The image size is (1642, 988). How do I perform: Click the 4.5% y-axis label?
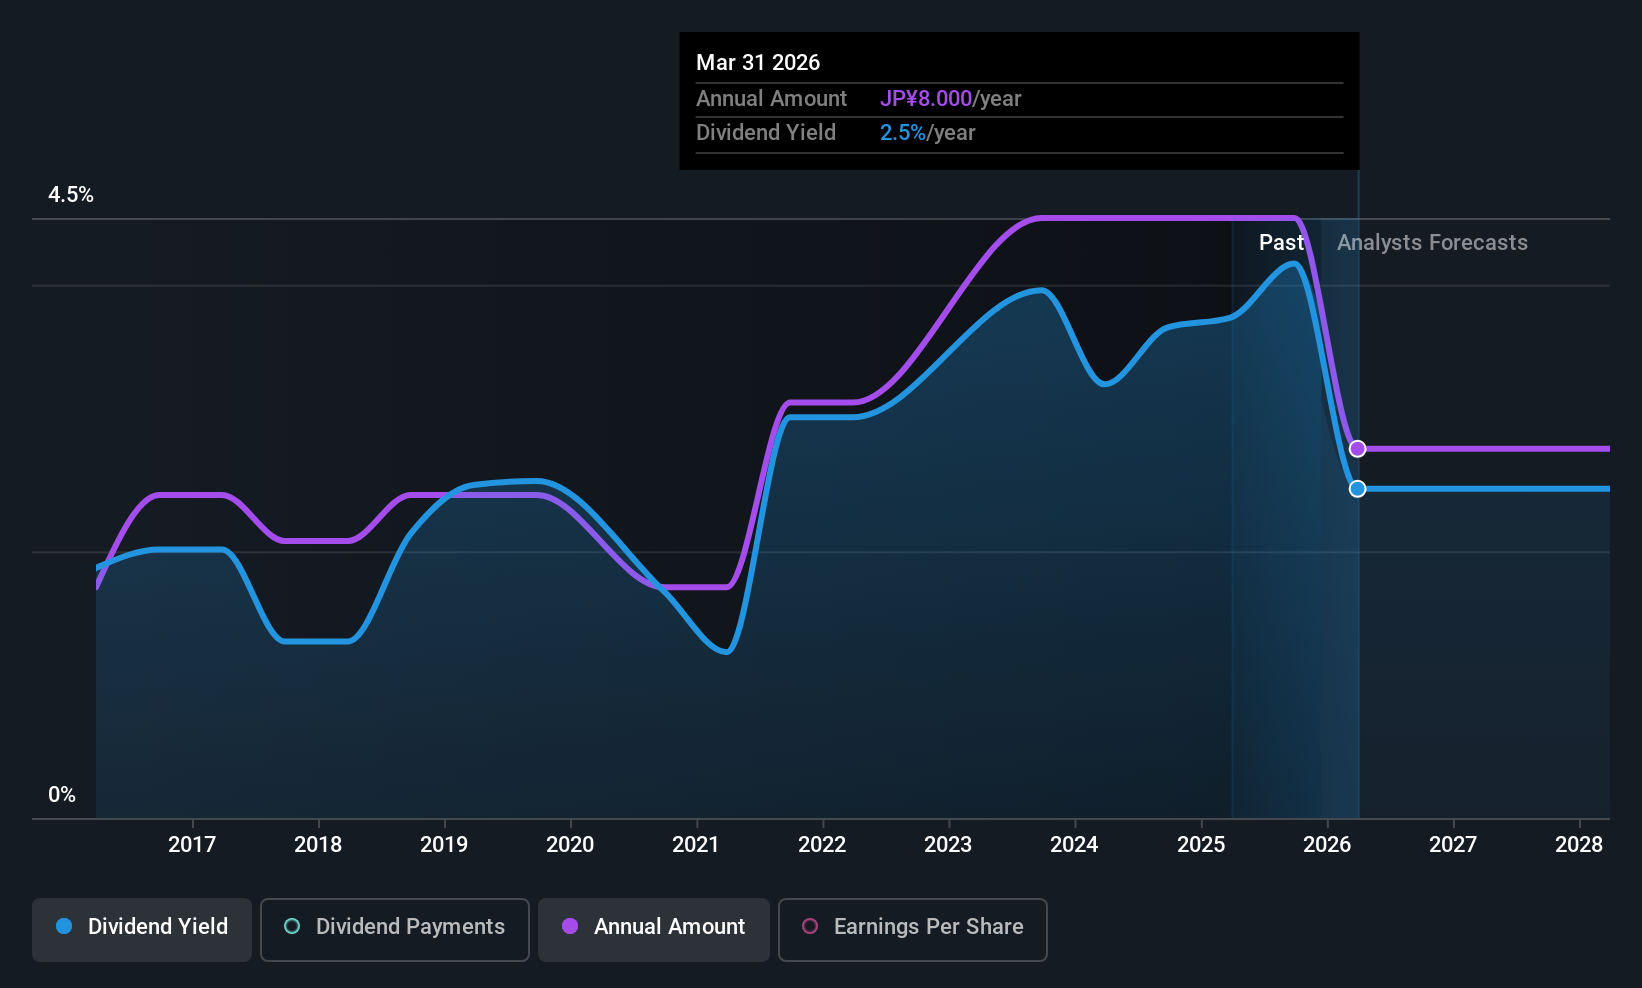click(x=71, y=195)
